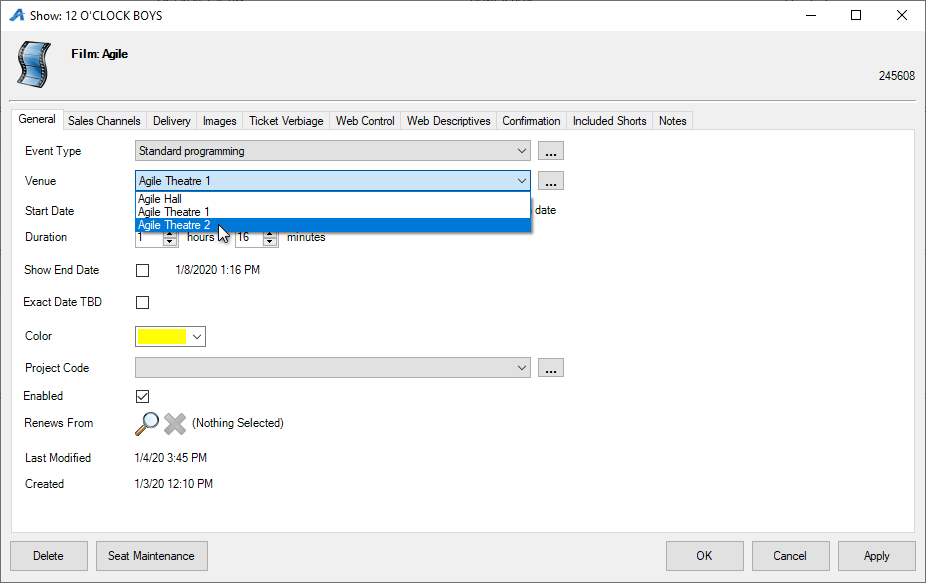Switch to the Confirmation tab

click(531, 120)
